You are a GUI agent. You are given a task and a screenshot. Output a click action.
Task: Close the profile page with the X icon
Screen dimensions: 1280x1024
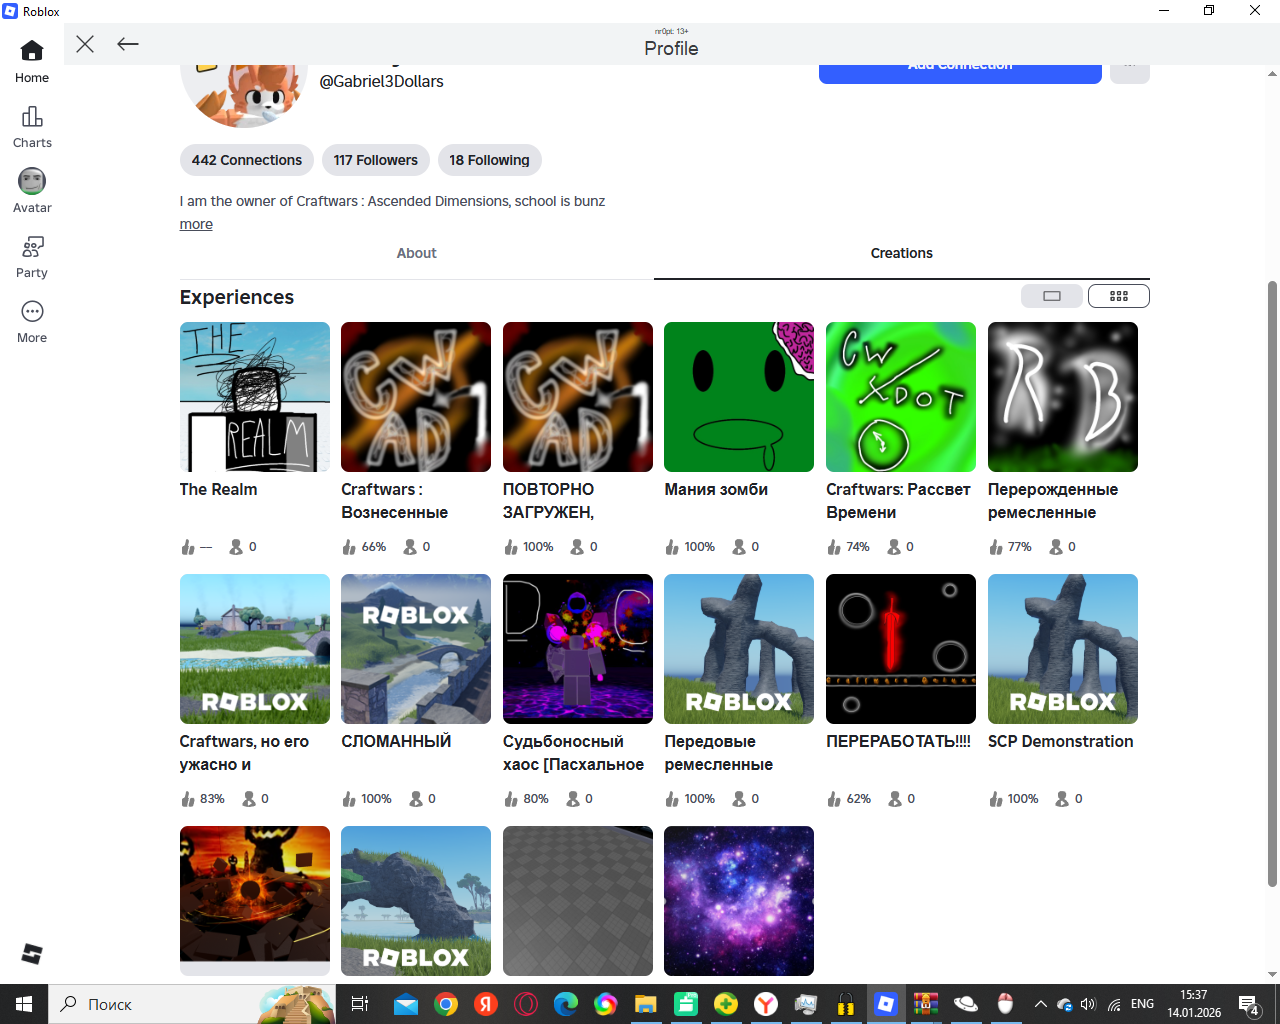(85, 44)
